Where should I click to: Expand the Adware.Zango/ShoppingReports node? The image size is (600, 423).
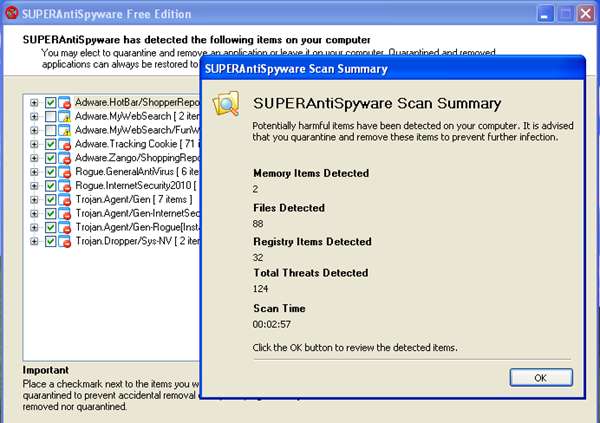[34, 158]
